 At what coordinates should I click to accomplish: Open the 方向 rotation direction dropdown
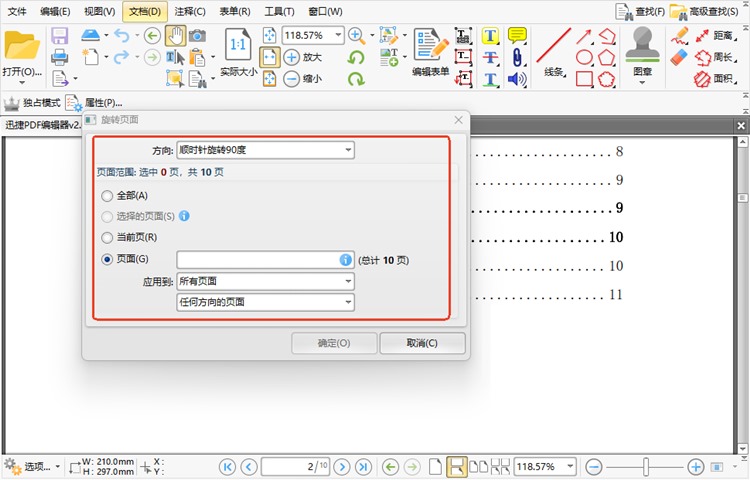click(x=265, y=150)
